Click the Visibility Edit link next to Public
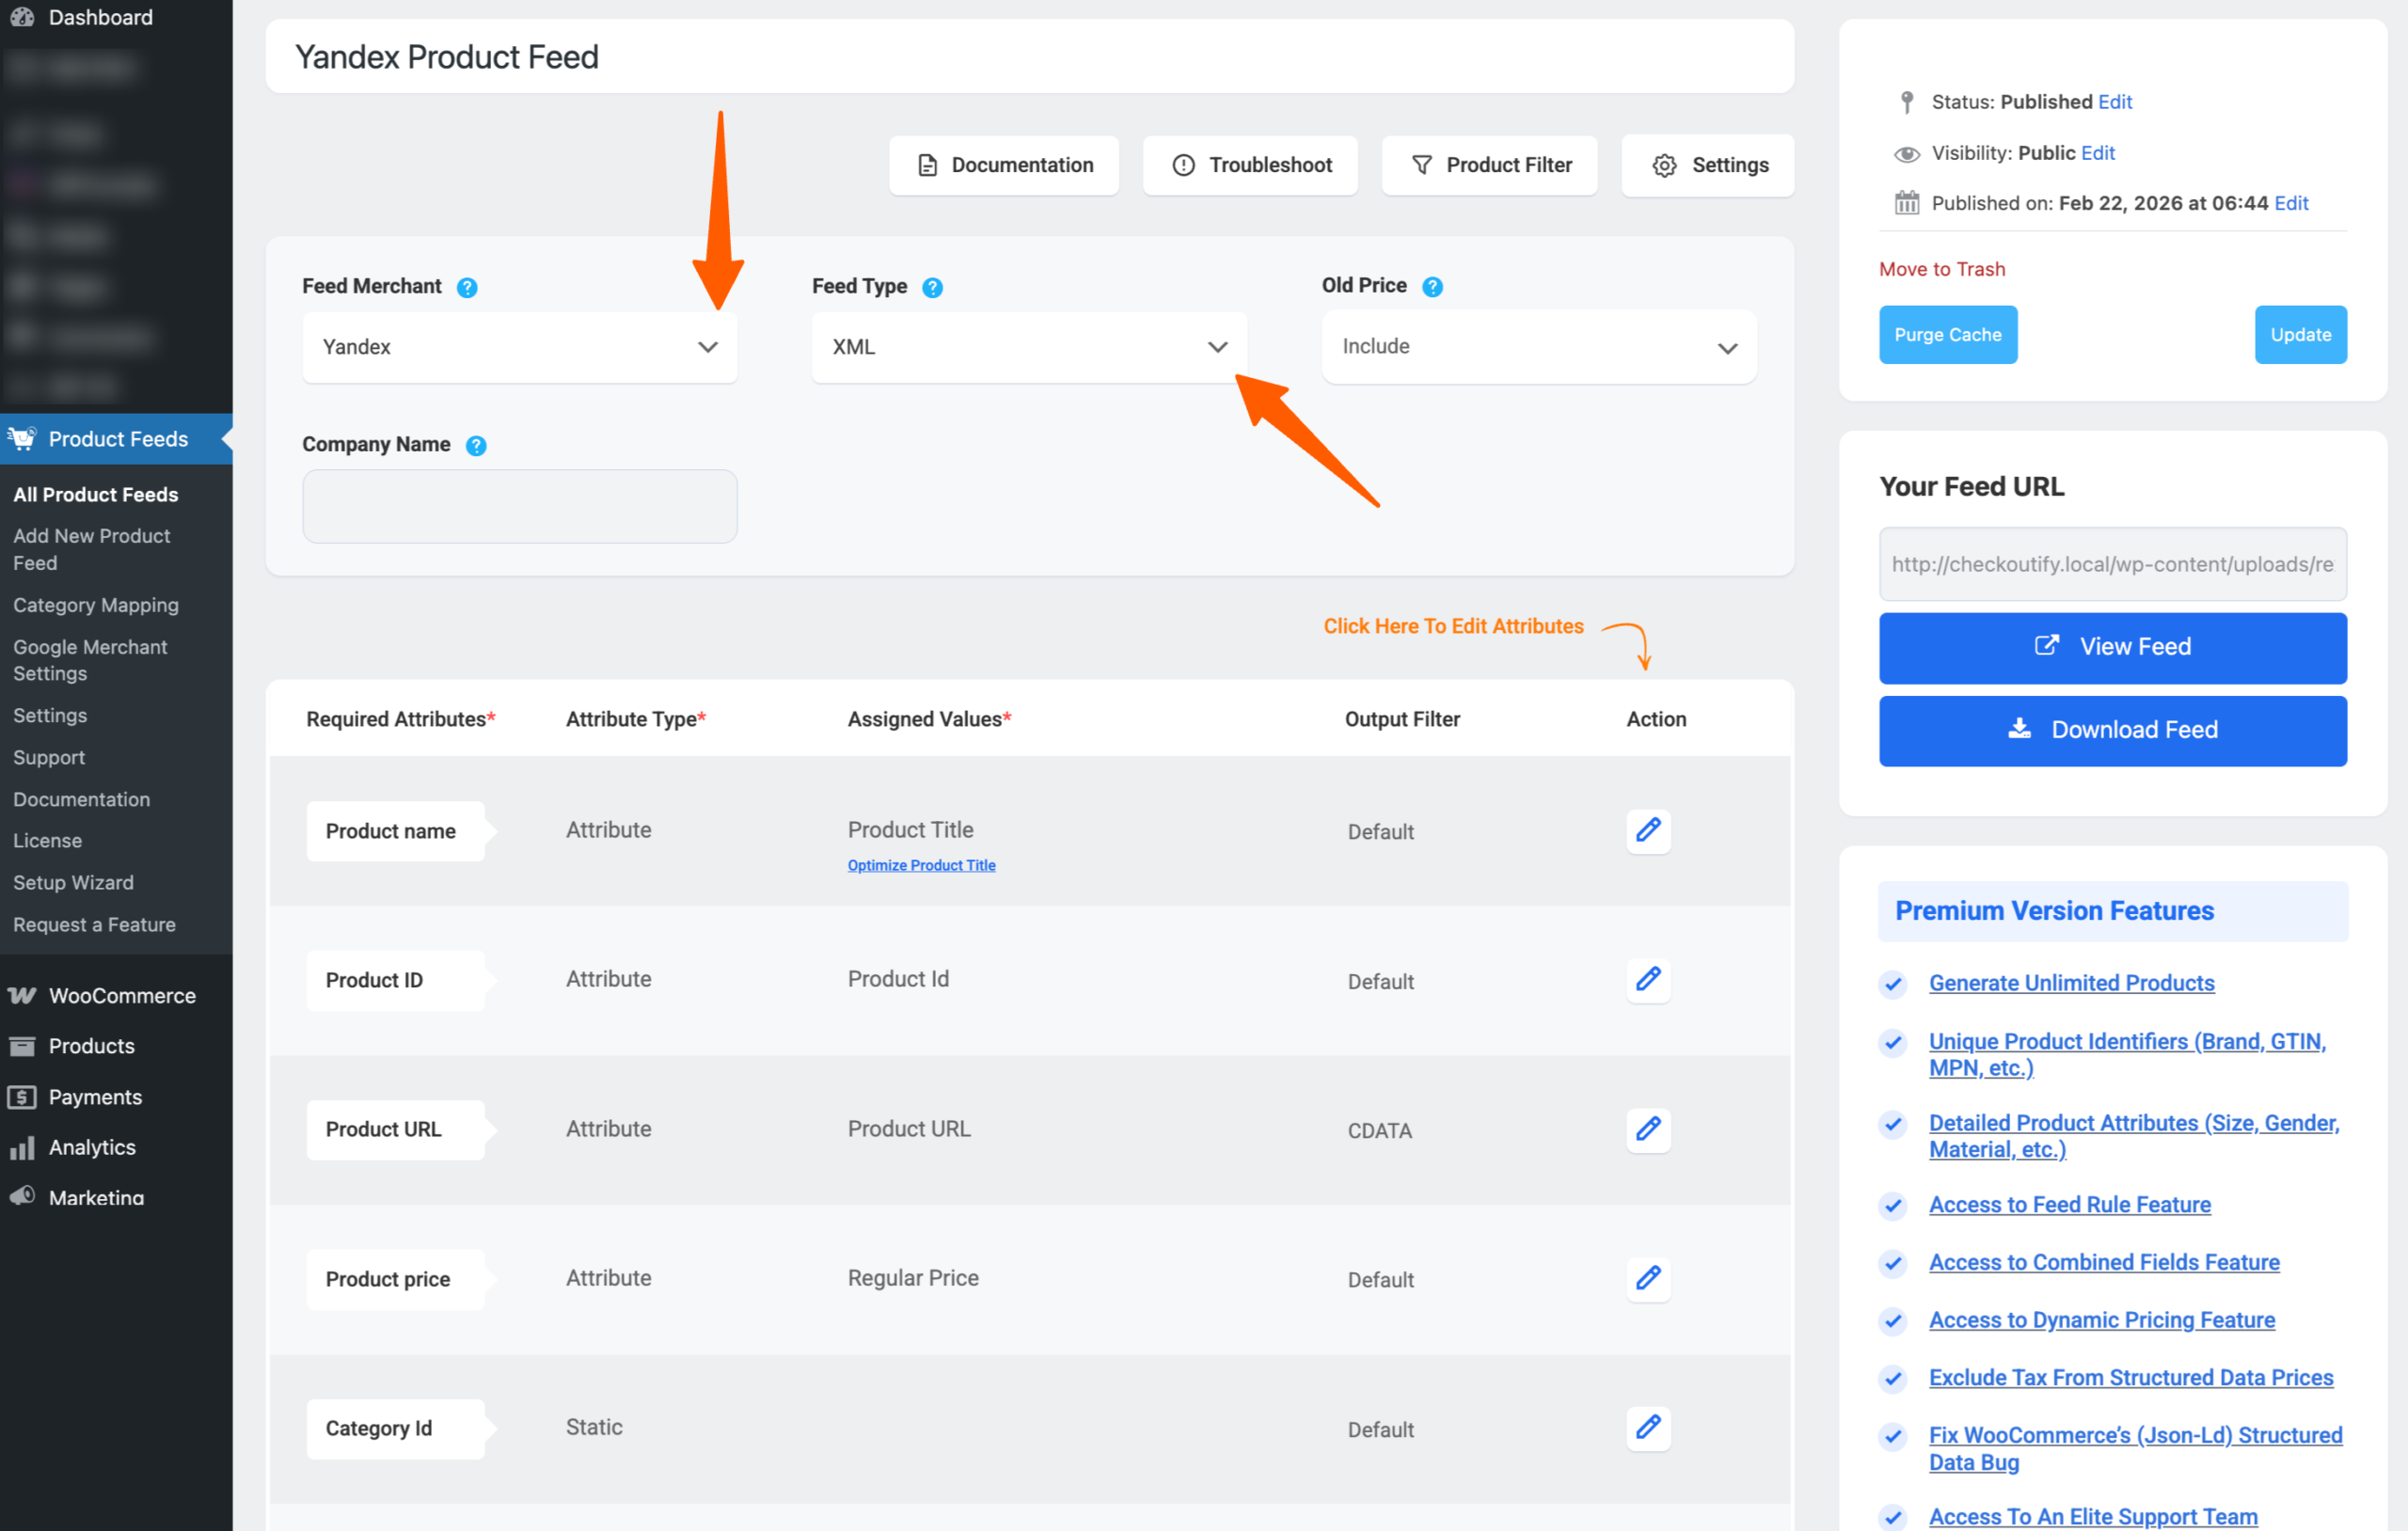 2098,153
